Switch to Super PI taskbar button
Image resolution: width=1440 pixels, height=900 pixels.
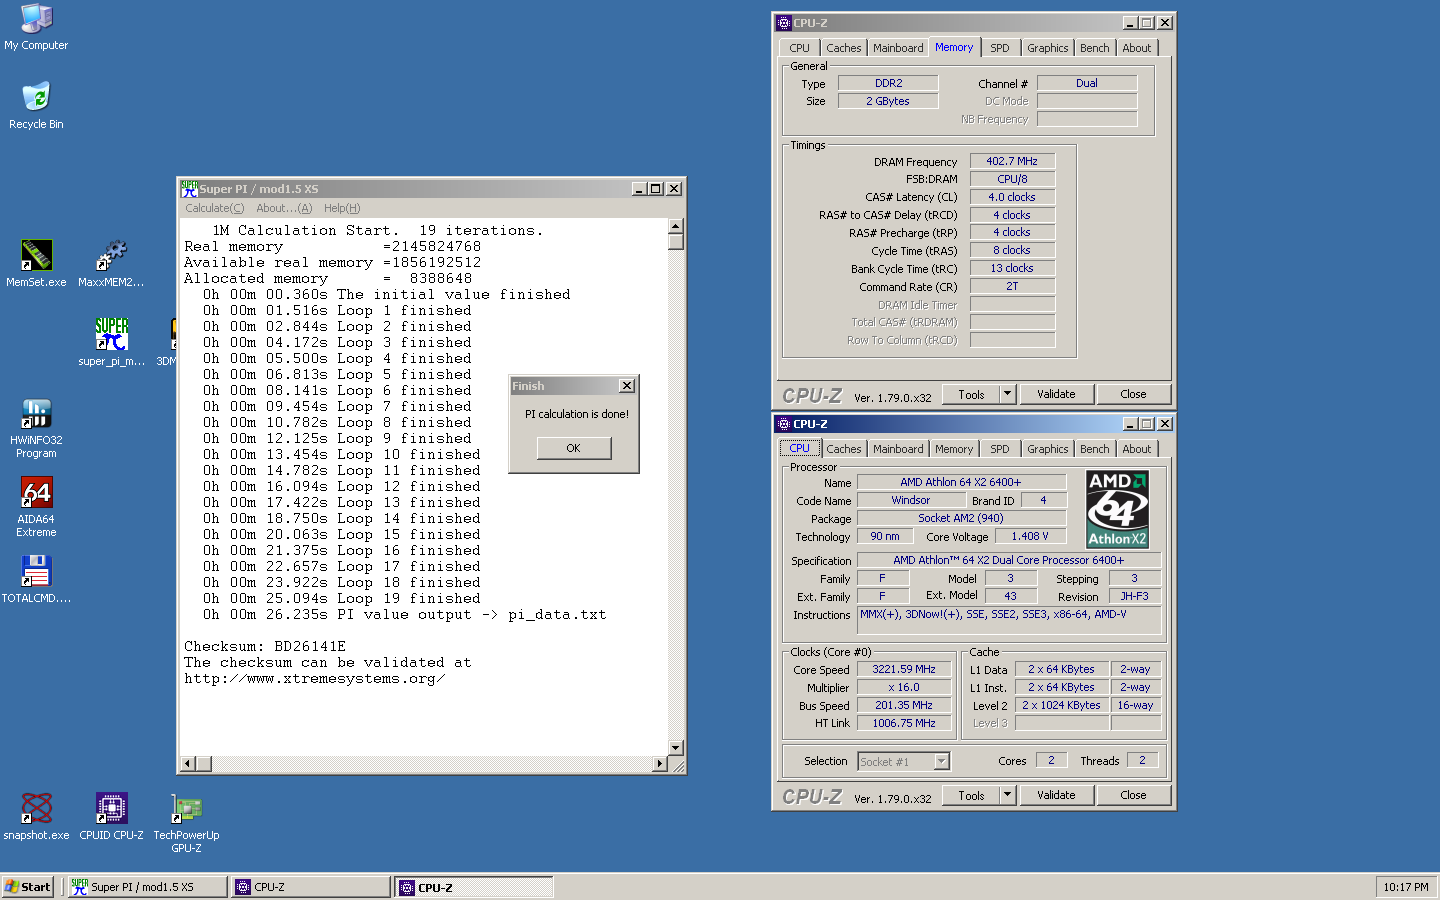[x=147, y=887]
